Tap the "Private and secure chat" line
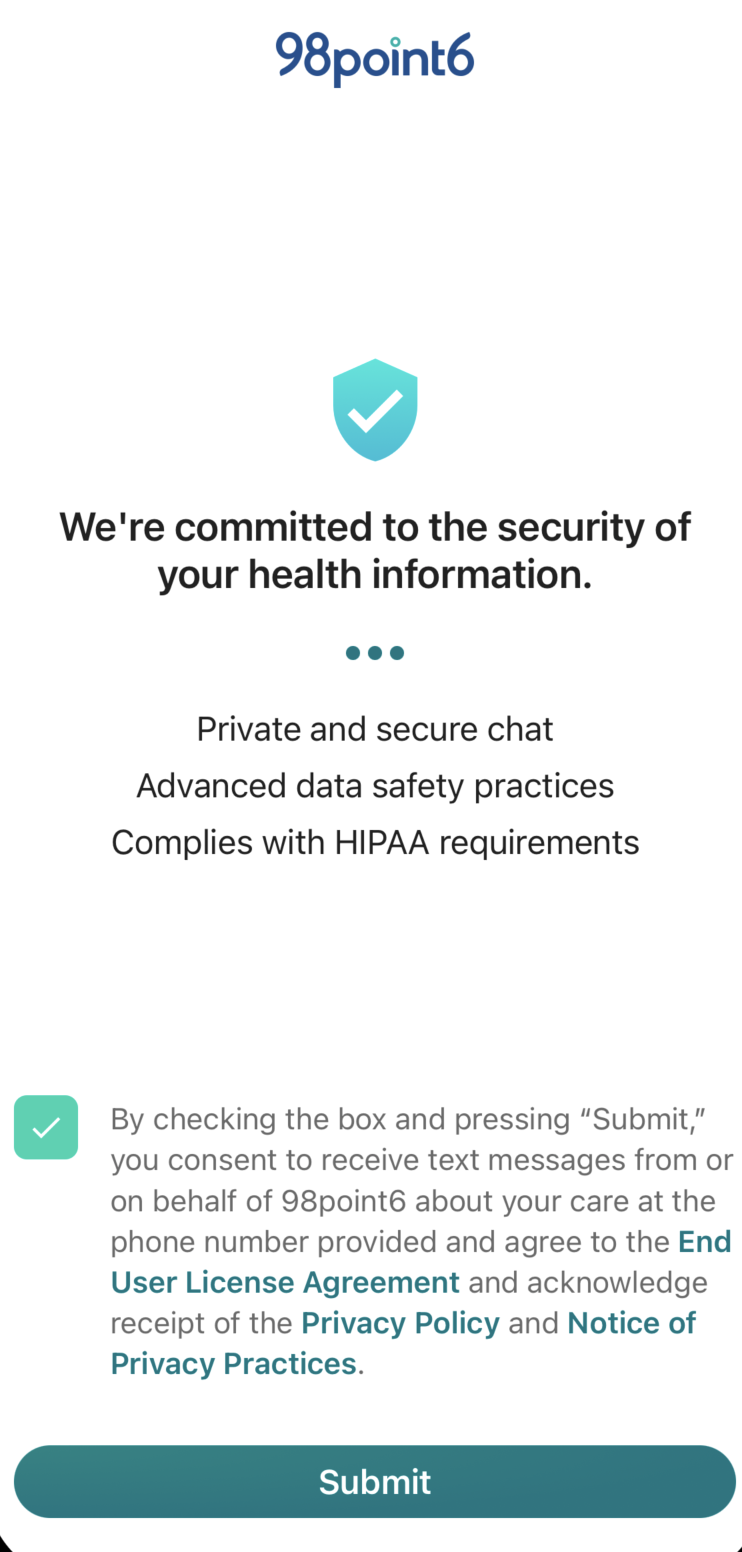 (x=375, y=729)
